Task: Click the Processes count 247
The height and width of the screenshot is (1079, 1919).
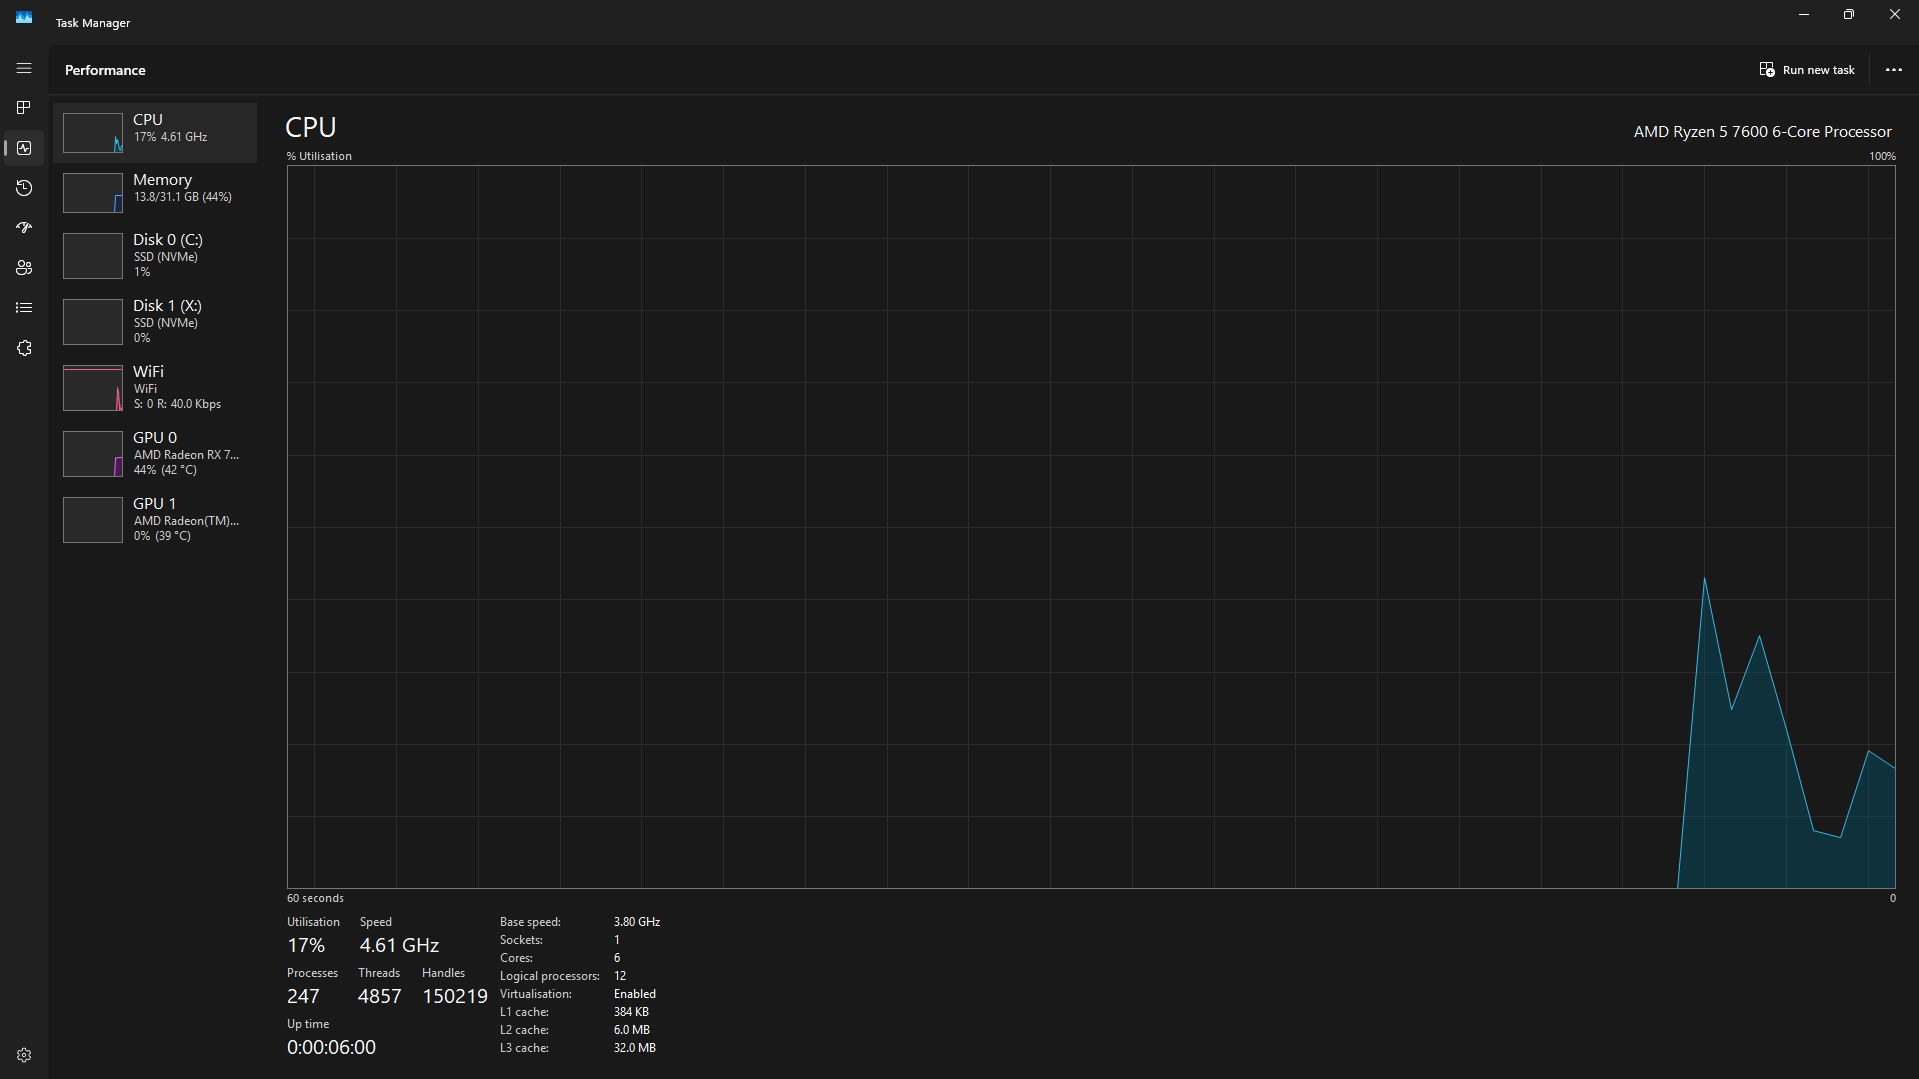Action: tap(303, 996)
